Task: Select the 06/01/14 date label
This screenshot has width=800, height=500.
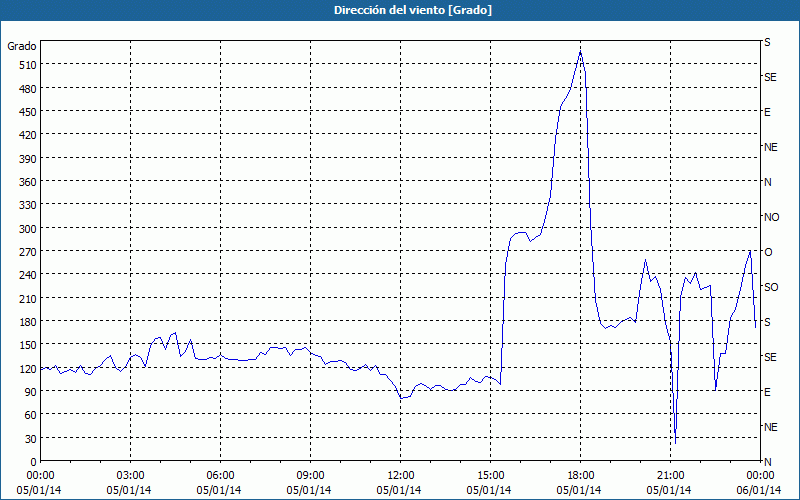Action: click(x=759, y=490)
